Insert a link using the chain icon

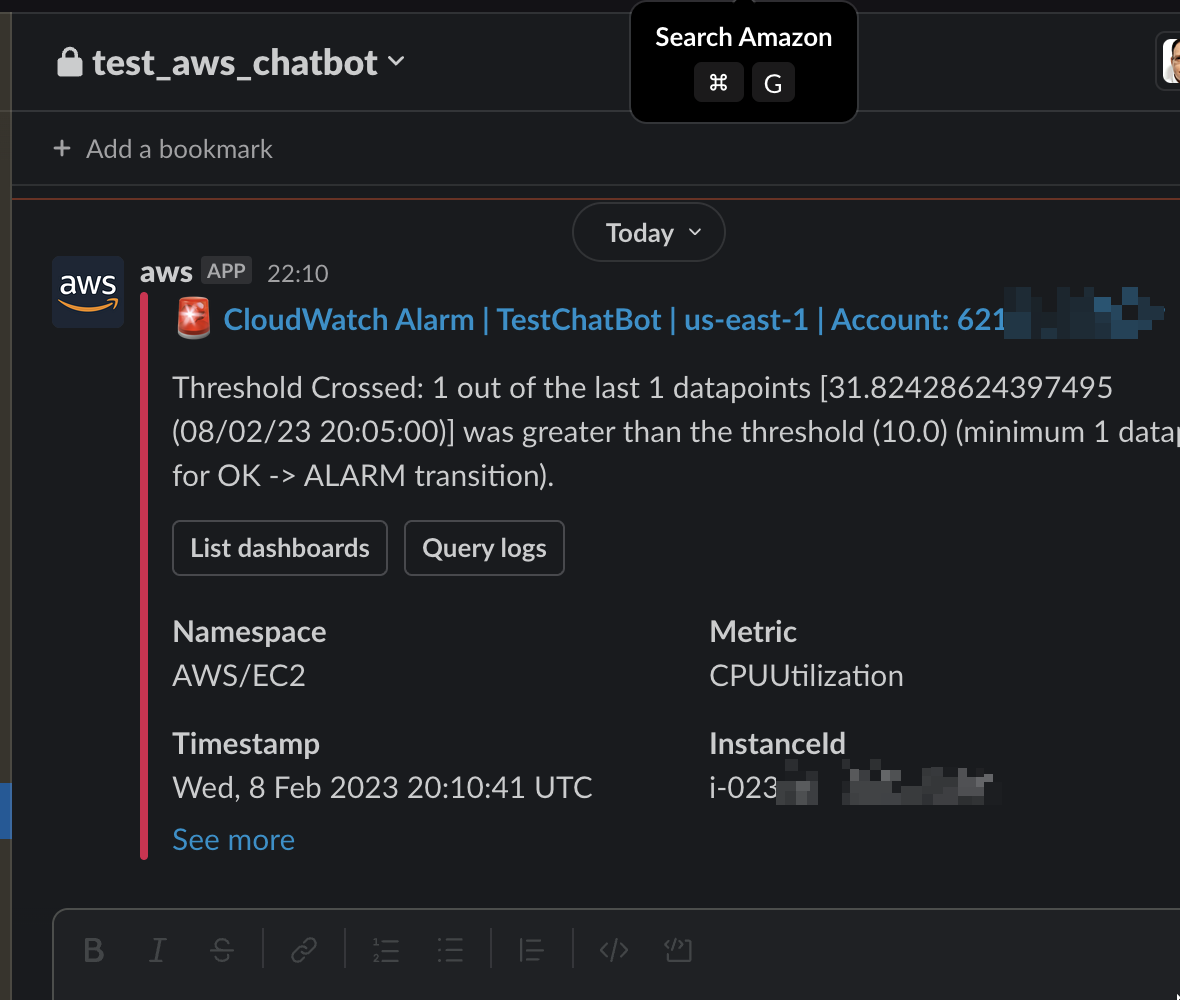point(304,950)
